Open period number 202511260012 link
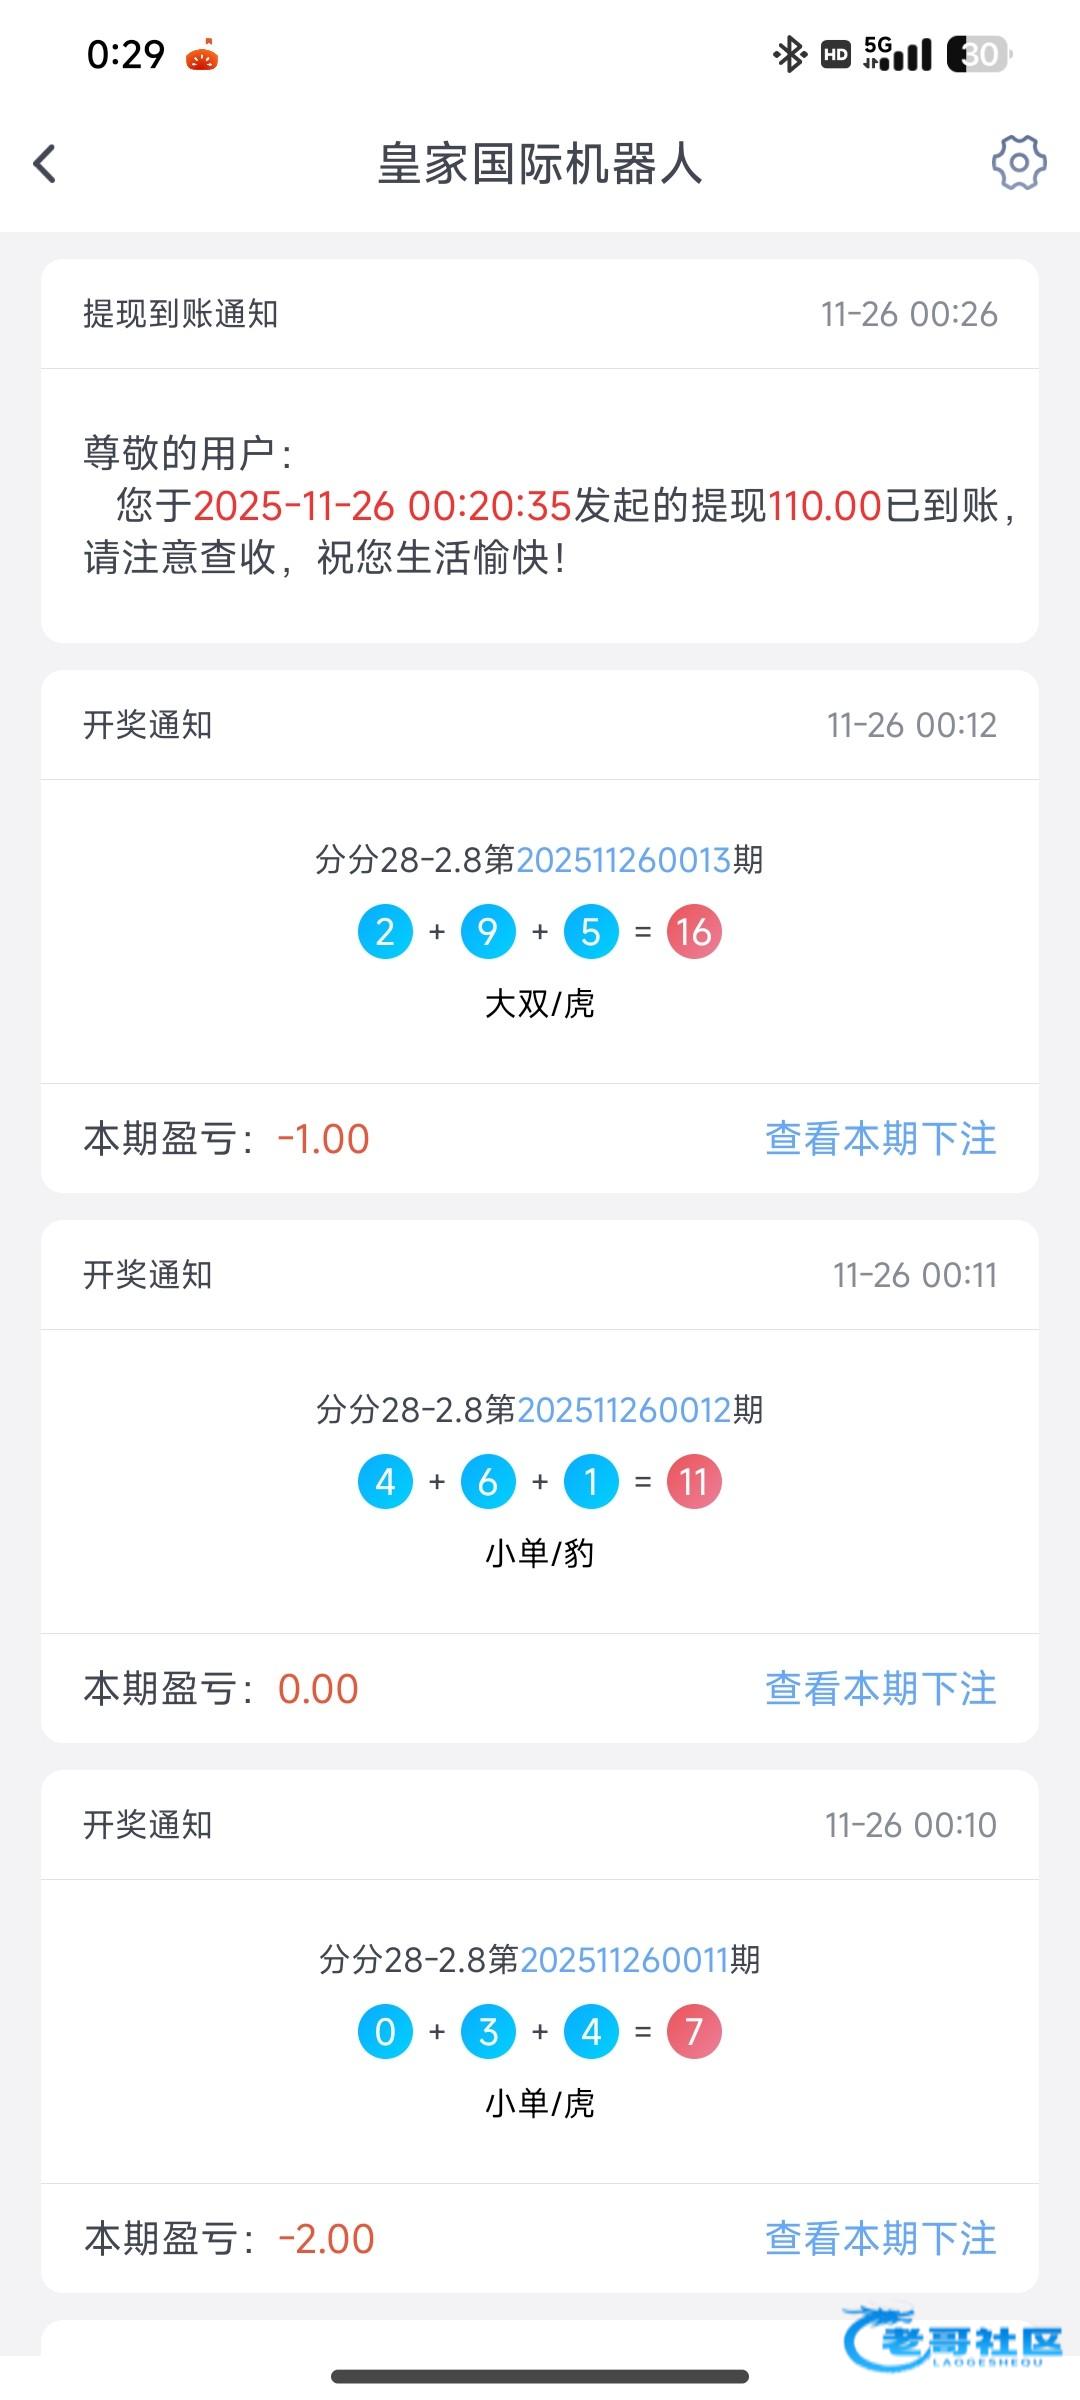This screenshot has height=2400, width=1080. pyautogui.click(x=624, y=1410)
